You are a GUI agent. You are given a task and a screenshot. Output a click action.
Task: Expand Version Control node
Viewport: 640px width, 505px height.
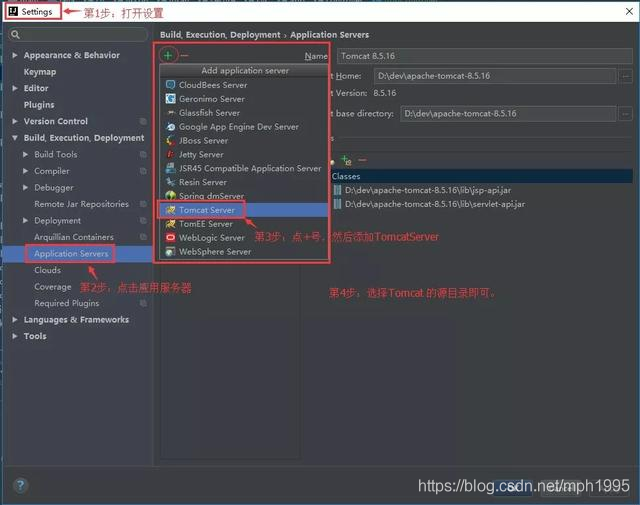(15, 121)
